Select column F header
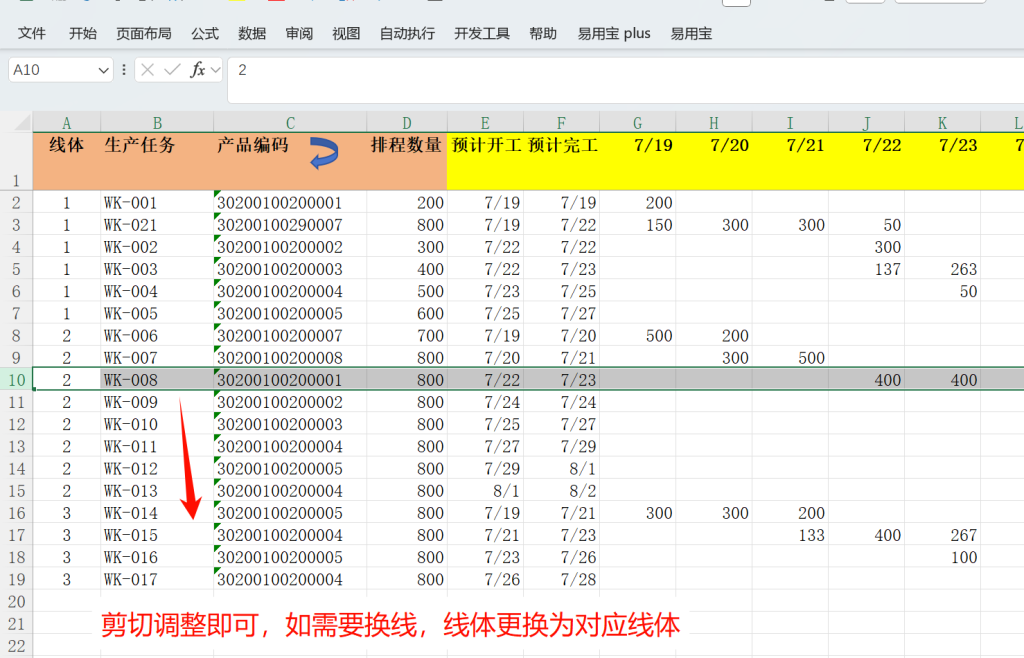Screen dimensions: 1024x658 (x=561, y=123)
